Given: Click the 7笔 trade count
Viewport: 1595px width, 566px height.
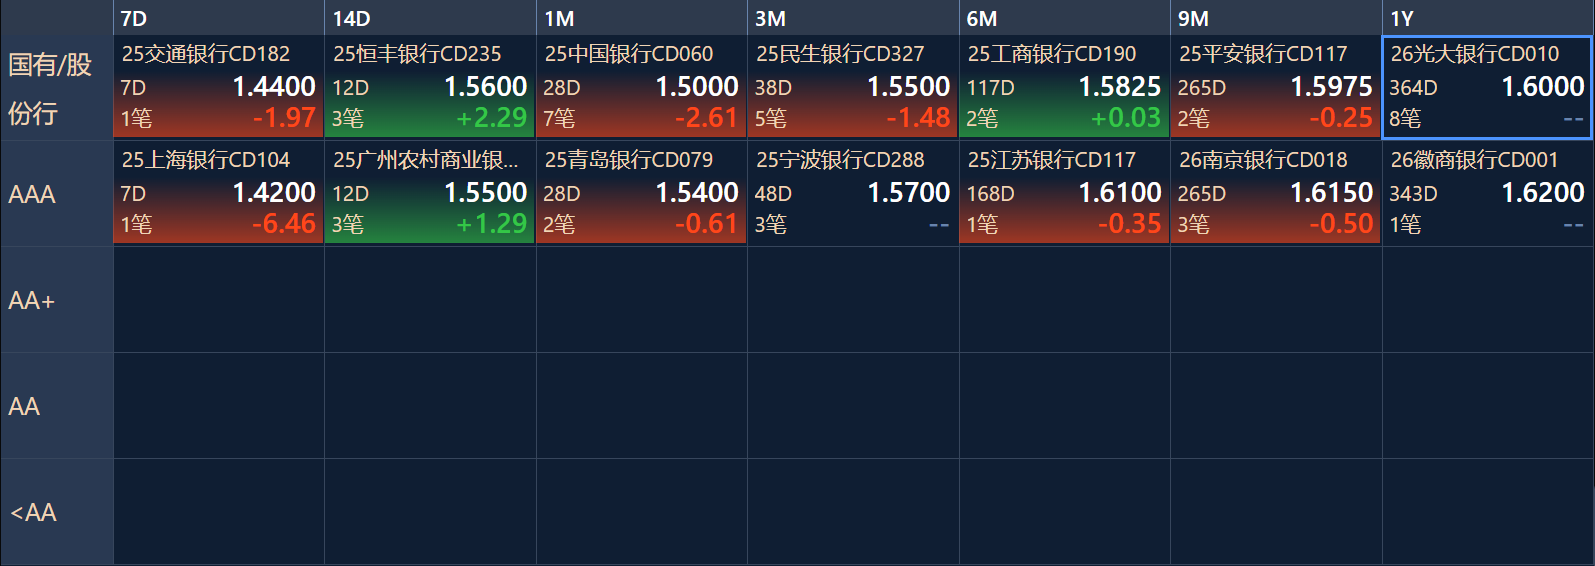Looking at the screenshot, I should tap(559, 119).
